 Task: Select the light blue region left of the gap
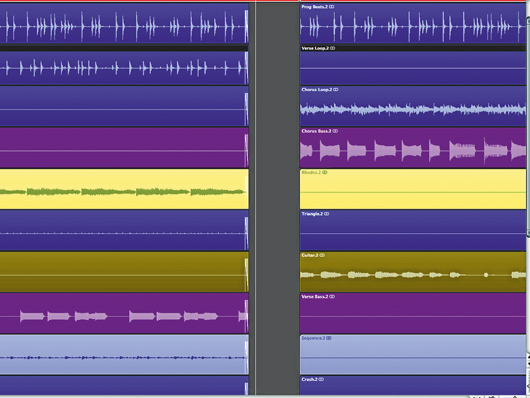point(124,354)
